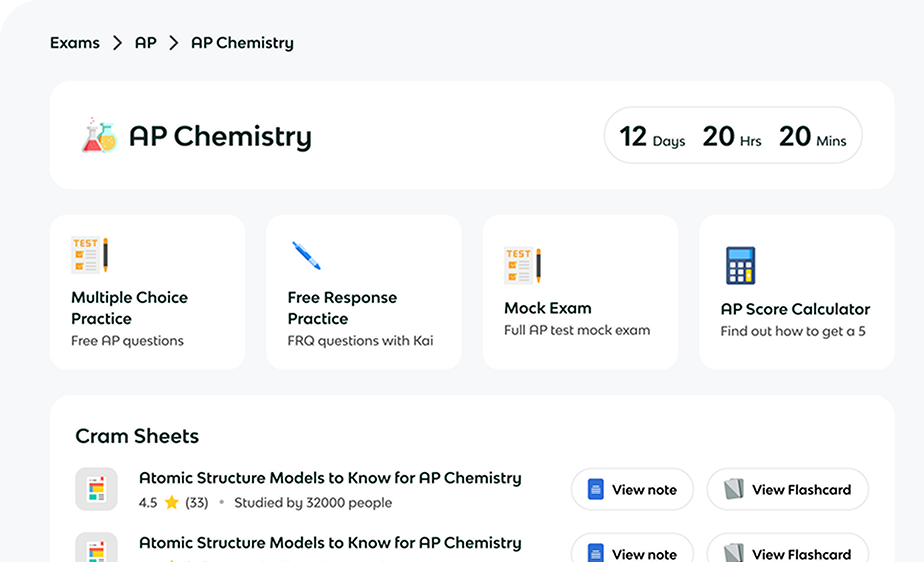Click the (33) review count
This screenshot has height=562, width=924.
tap(197, 503)
